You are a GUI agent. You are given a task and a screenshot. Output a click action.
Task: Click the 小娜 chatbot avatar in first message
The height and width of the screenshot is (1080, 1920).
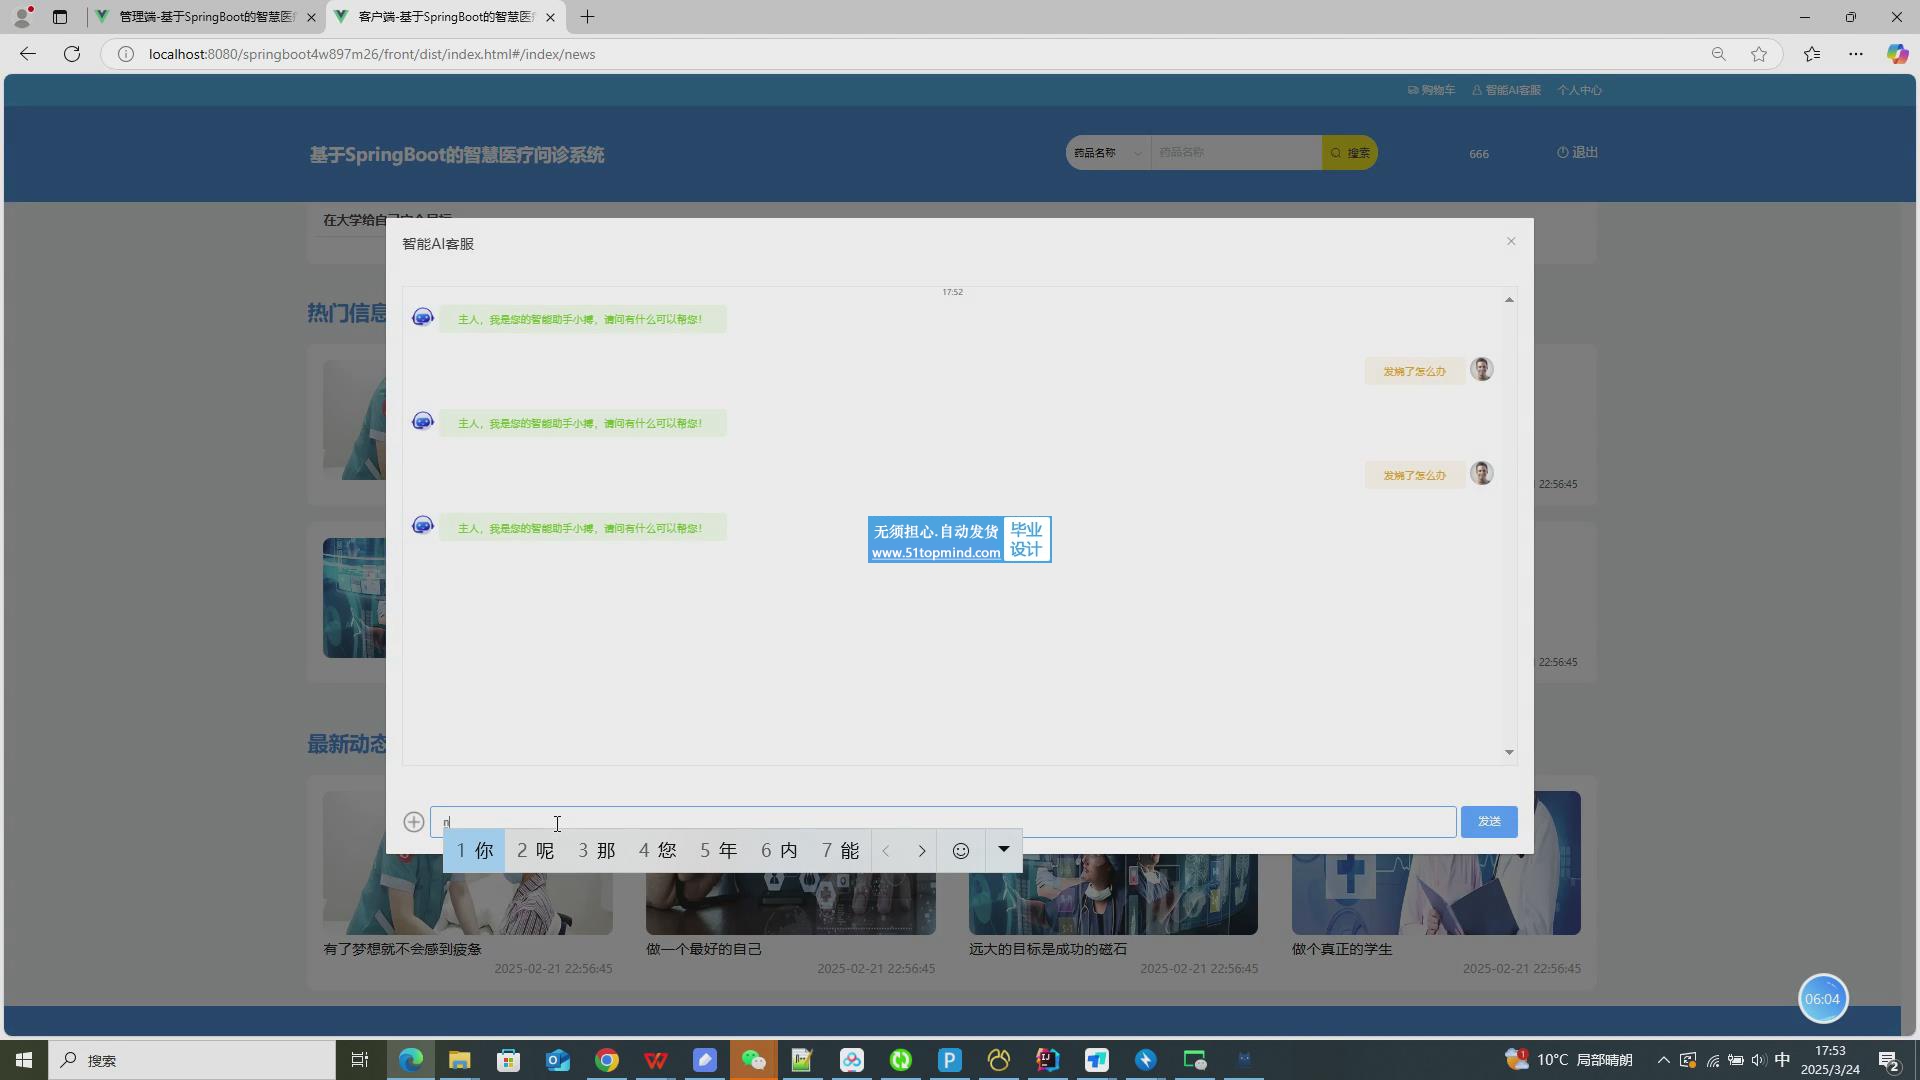[x=423, y=318]
